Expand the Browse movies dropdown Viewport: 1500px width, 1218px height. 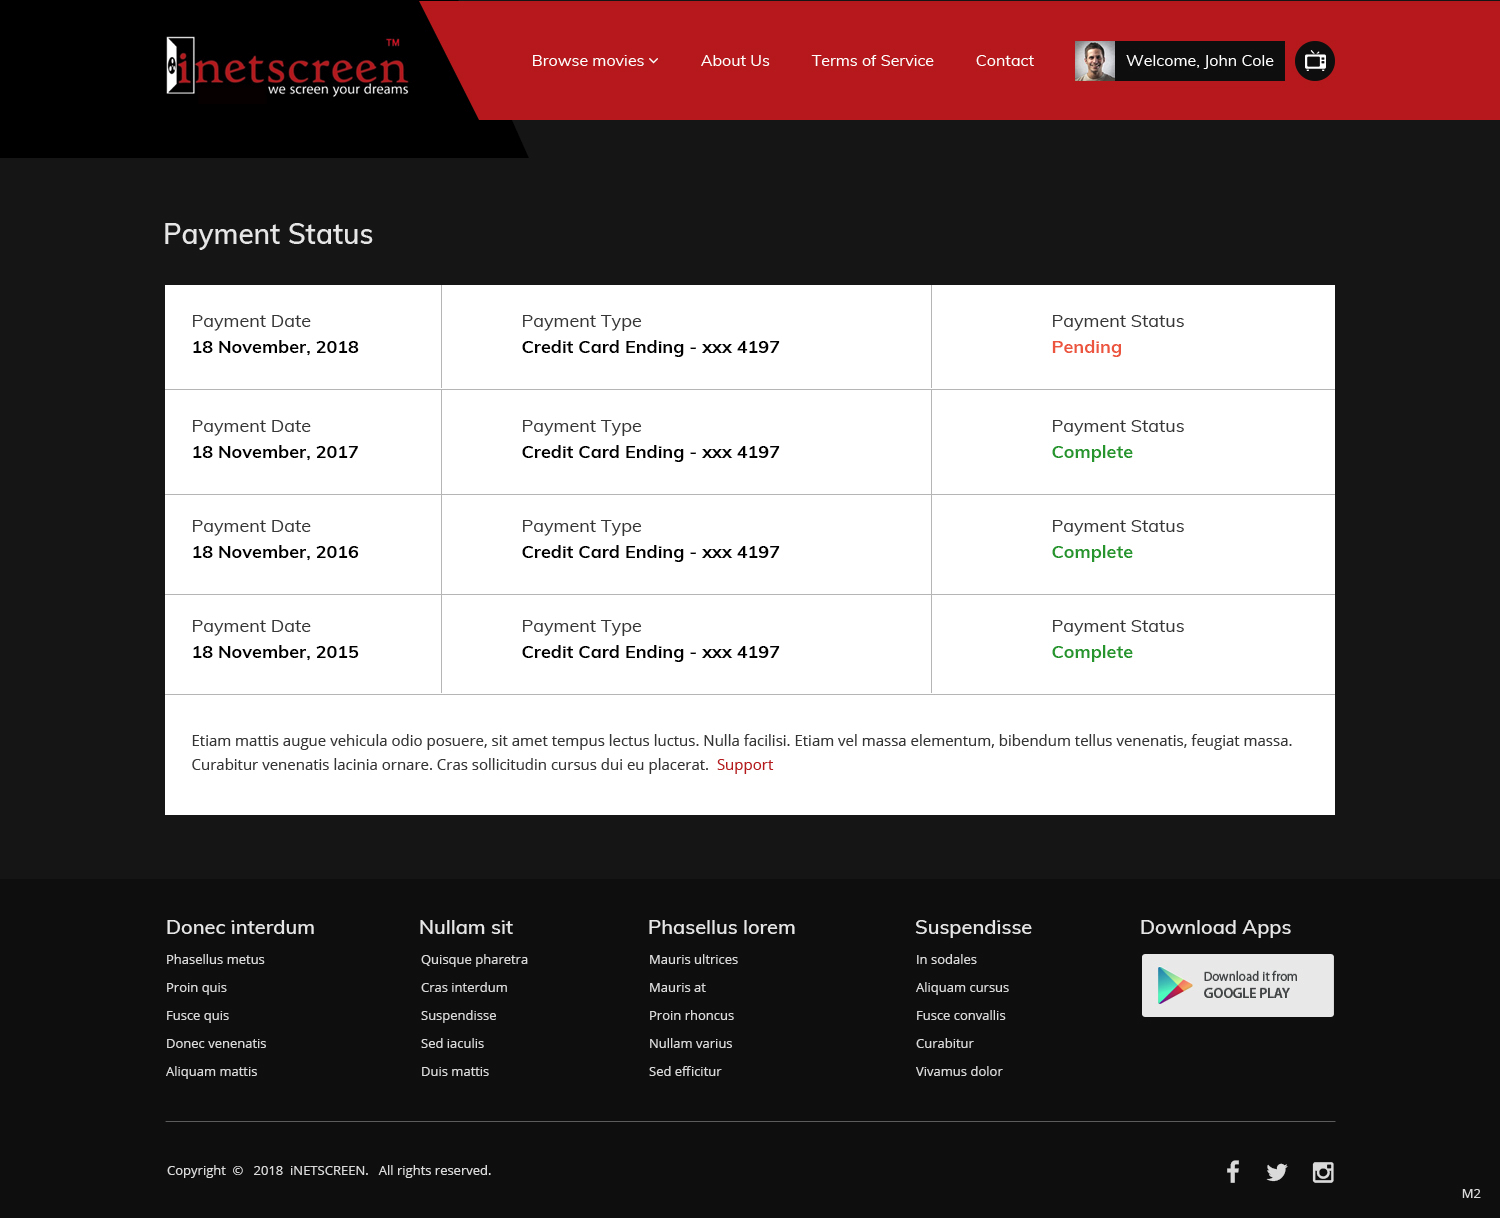coord(588,60)
